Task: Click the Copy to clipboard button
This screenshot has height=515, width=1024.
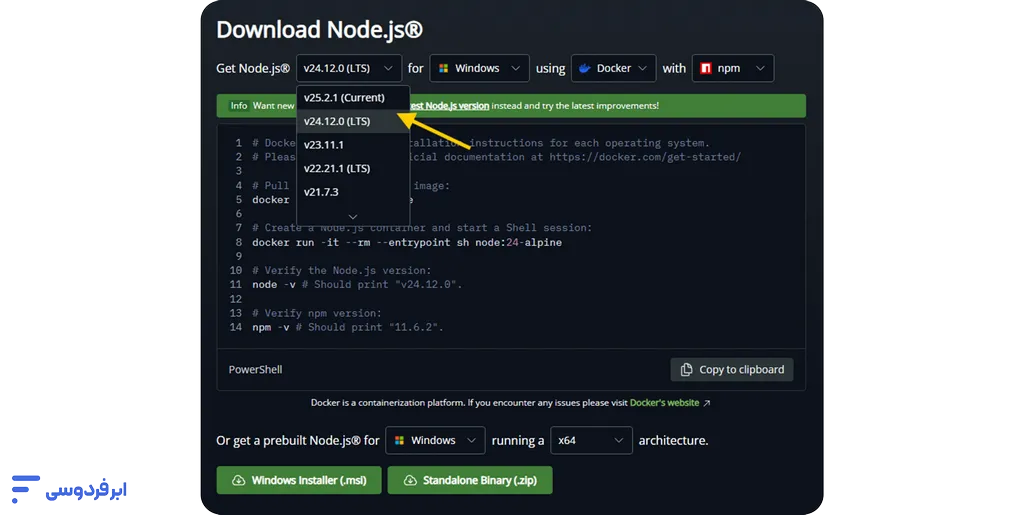Action: point(731,369)
